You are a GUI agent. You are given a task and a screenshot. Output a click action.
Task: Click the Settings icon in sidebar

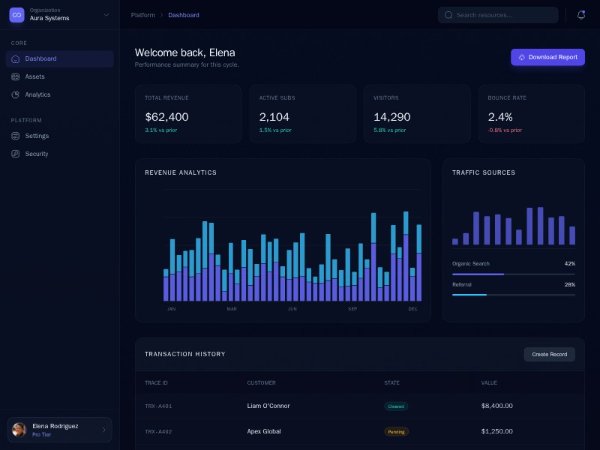(15, 136)
